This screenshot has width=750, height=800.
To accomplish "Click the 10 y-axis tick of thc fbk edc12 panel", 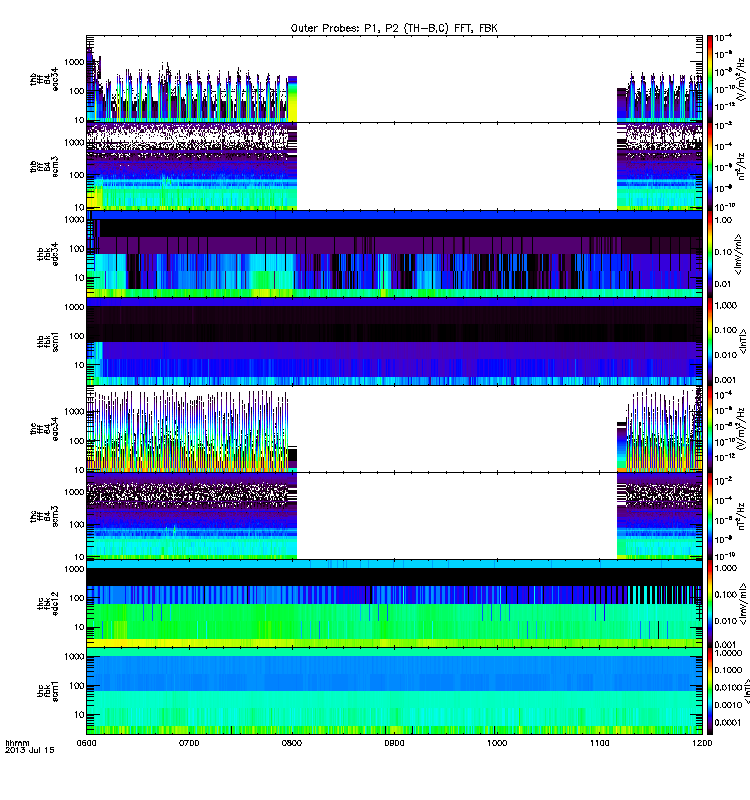I will pyautogui.click(x=79, y=628).
